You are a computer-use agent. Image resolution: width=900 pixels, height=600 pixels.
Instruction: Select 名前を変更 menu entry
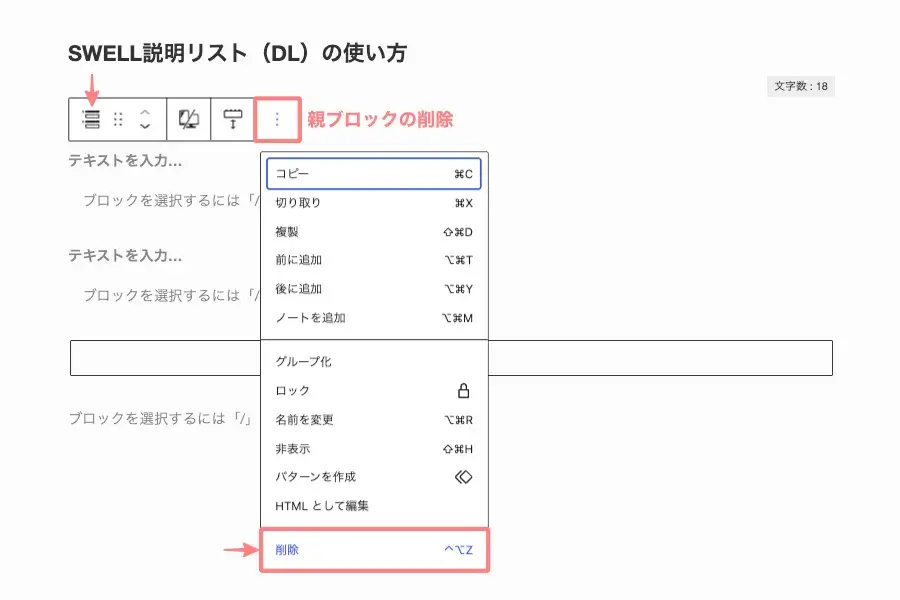[374, 420]
